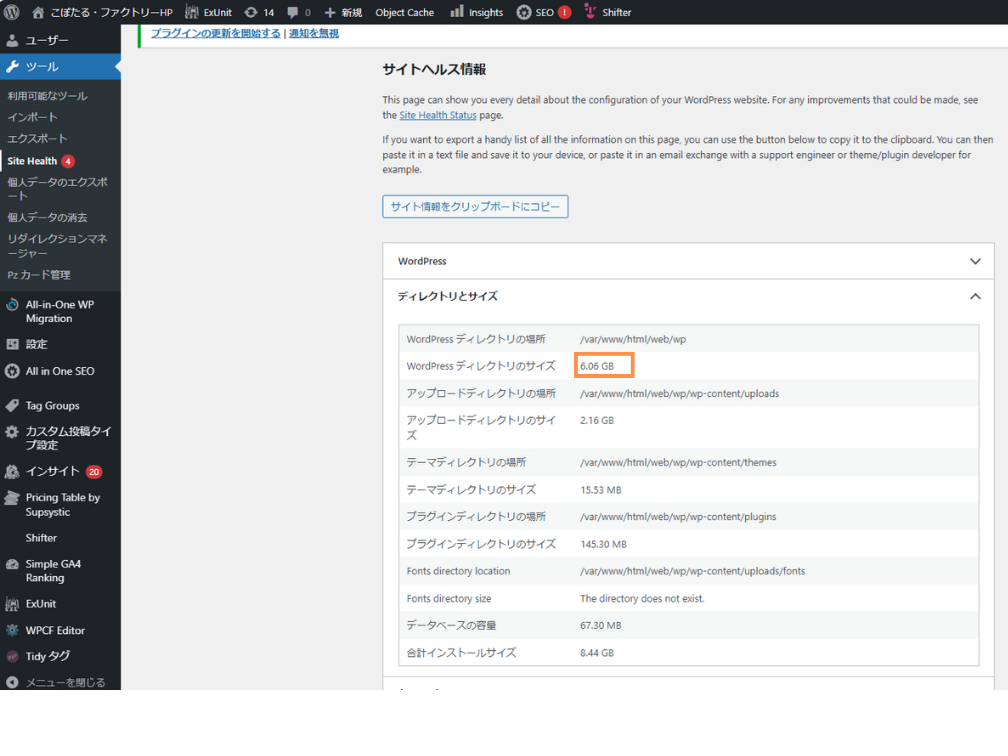Select 個人データのエクスポート submenu item
This screenshot has width=1008, height=756.
(57, 189)
